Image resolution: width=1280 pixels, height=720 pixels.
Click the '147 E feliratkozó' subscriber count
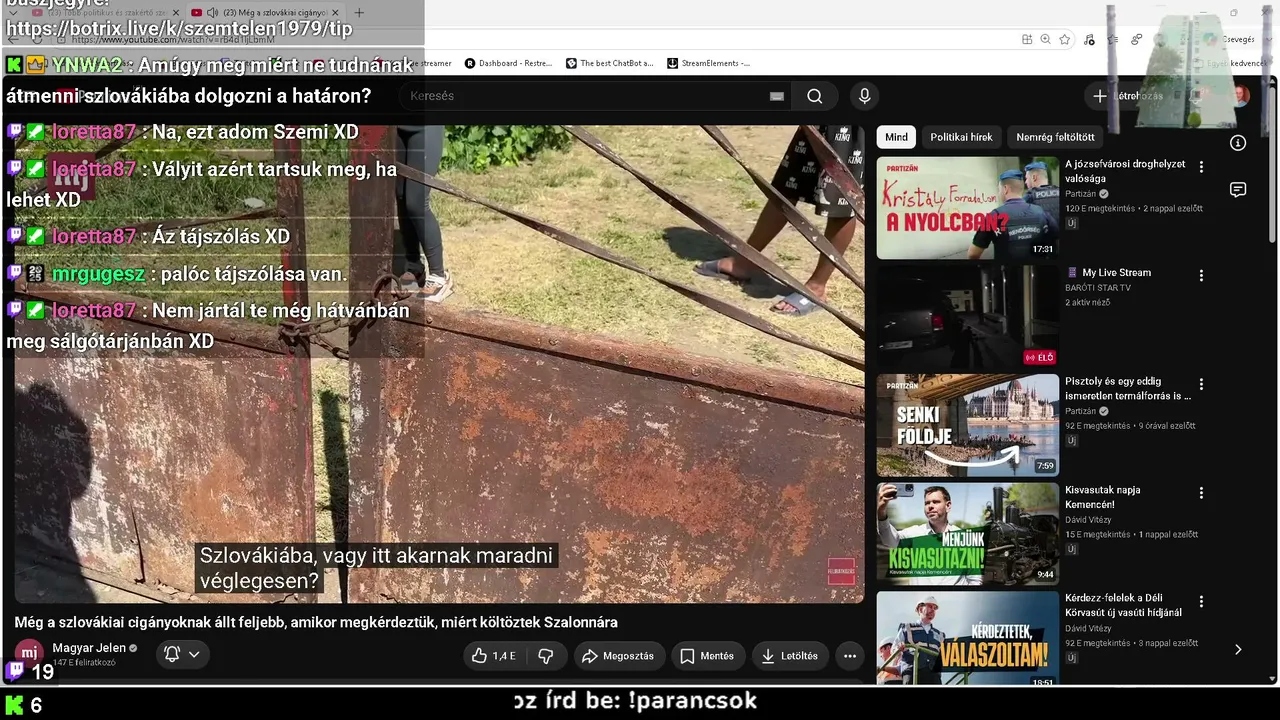(x=84, y=663)
